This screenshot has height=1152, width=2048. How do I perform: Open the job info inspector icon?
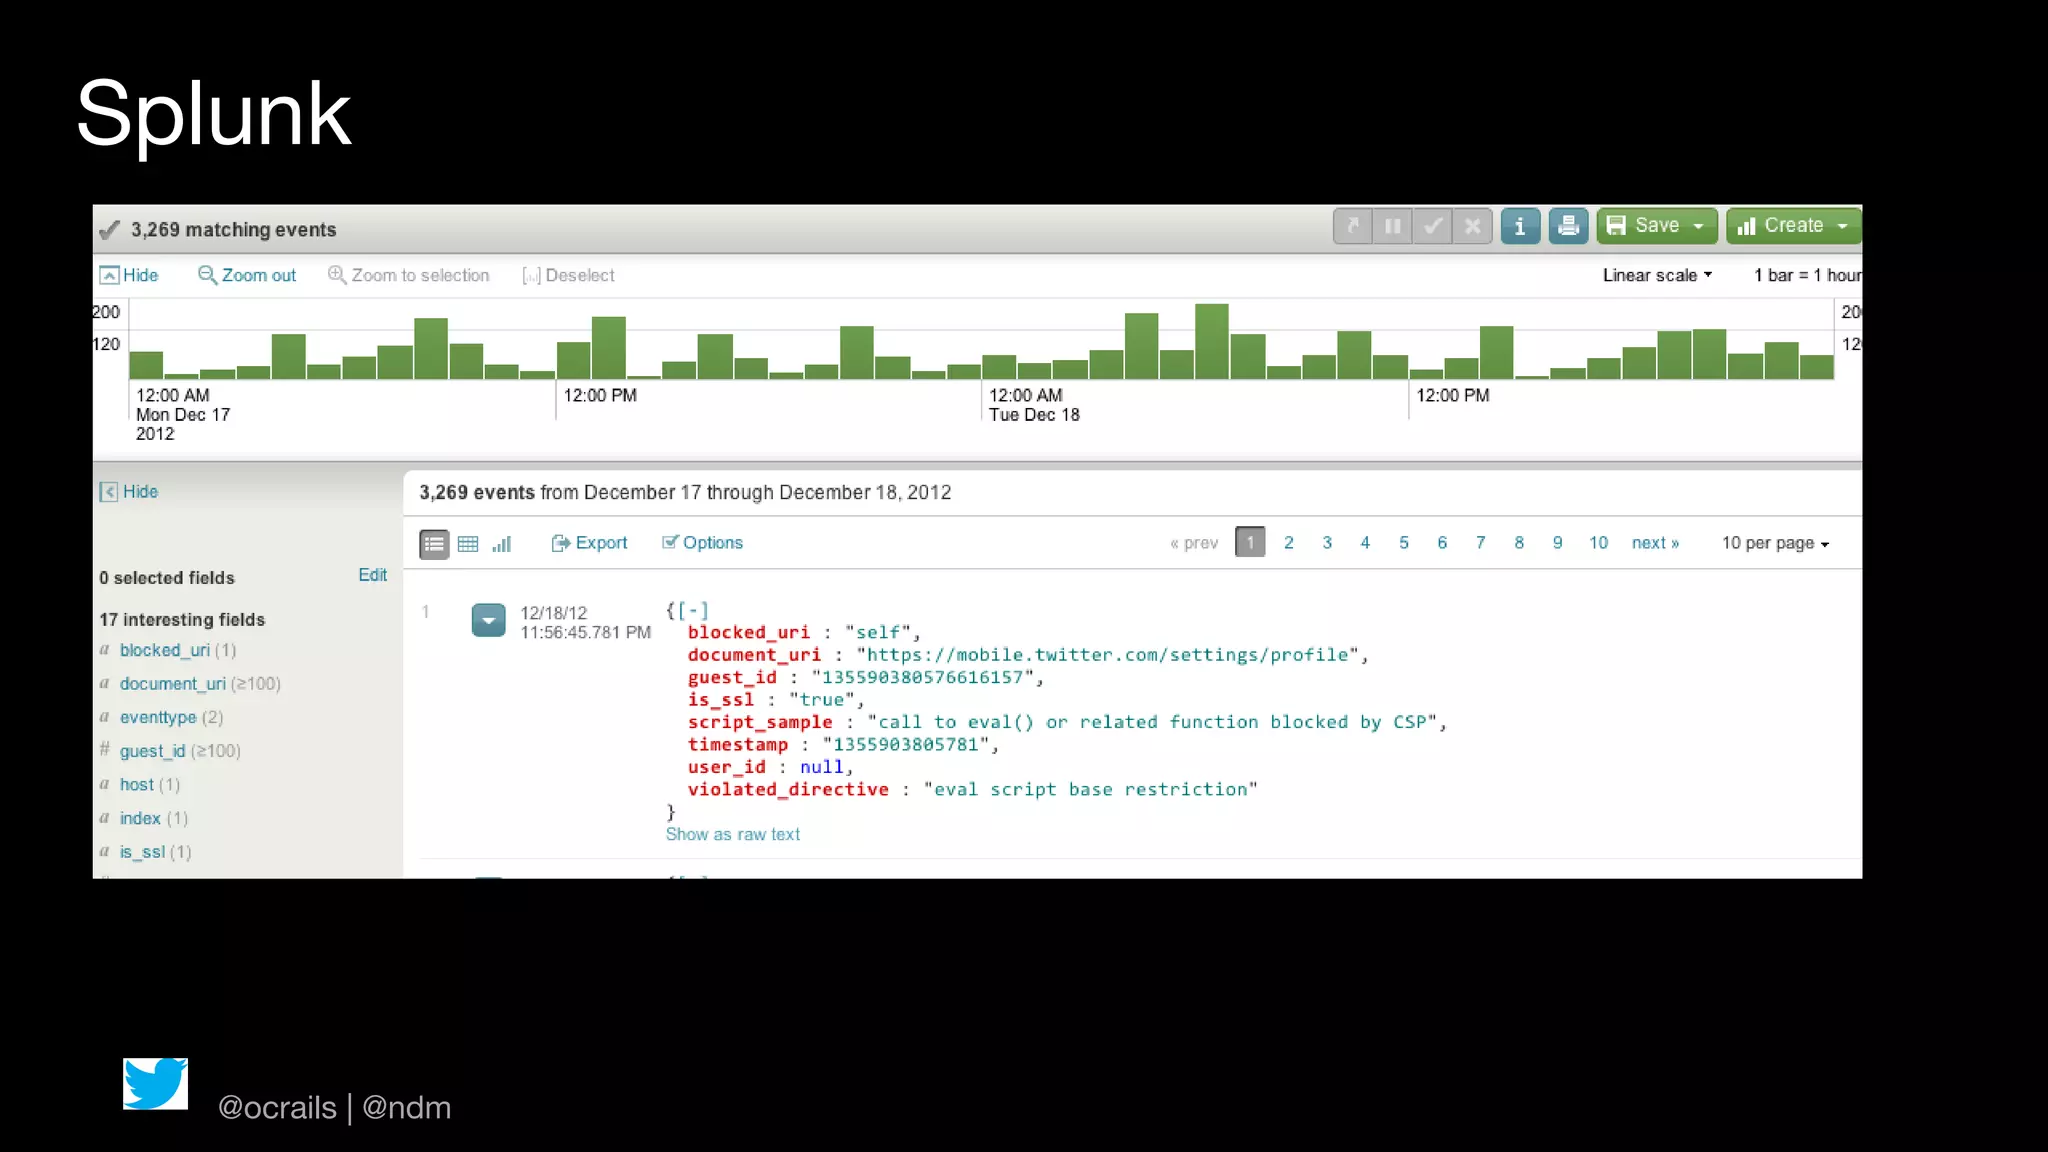click(1520, 226)
